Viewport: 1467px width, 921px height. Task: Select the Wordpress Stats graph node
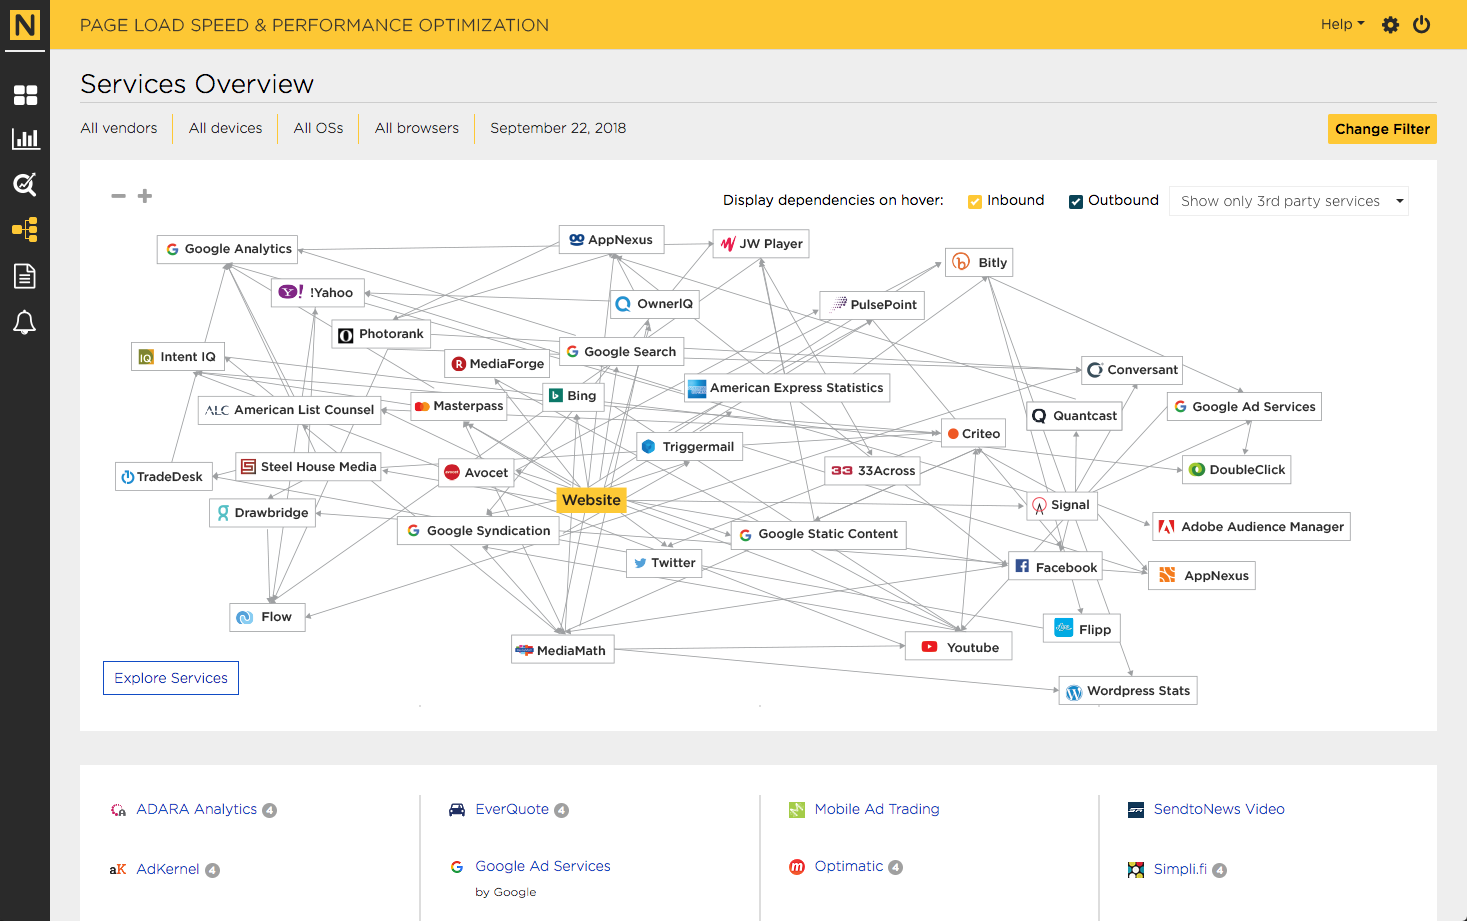coord(1128,691)
